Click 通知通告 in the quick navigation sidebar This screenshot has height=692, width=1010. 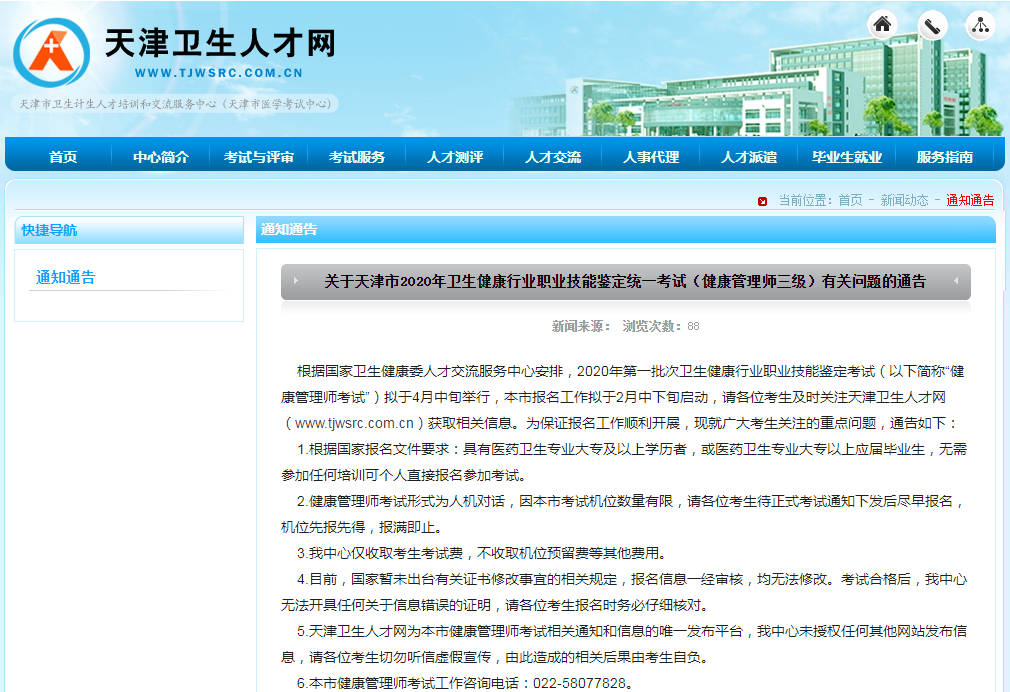pyautogui.click(x=66, y=278)
